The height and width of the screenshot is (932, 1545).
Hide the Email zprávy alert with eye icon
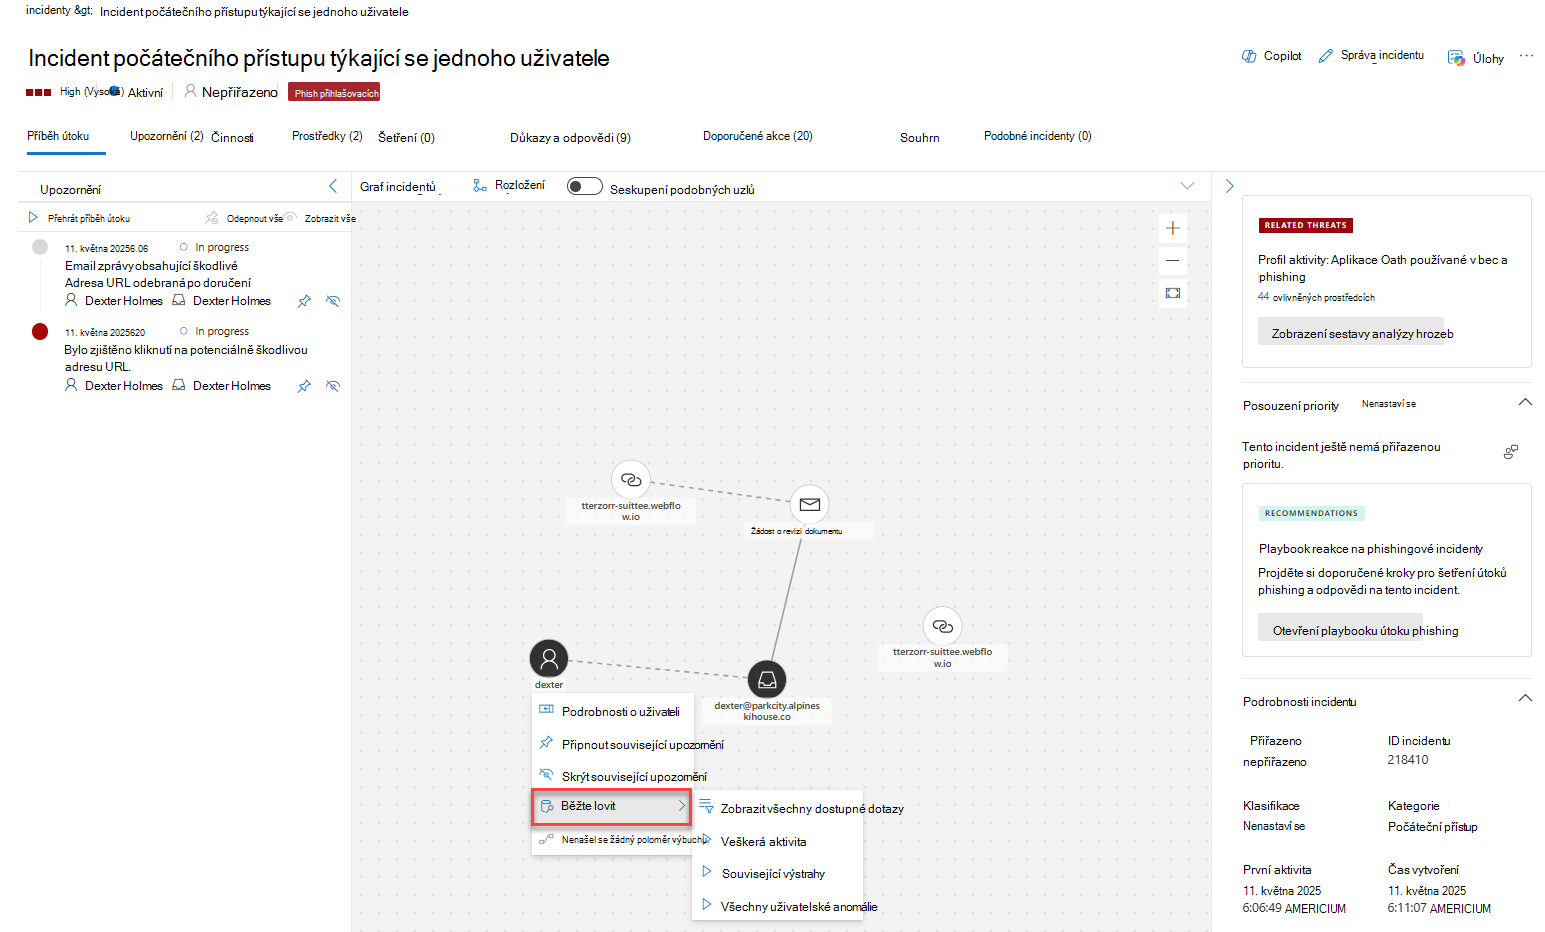click(333, 301)
